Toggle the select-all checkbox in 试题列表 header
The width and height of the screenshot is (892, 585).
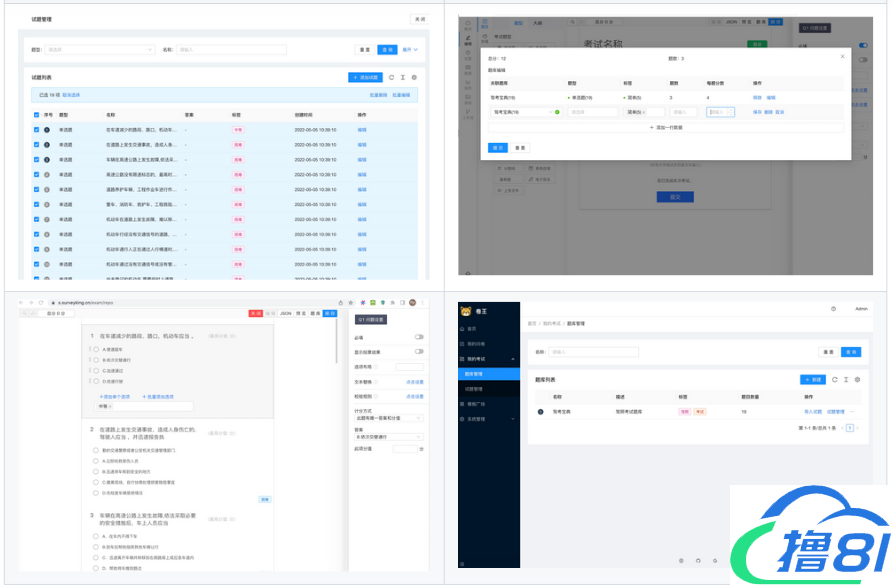(x=37, y=115)
